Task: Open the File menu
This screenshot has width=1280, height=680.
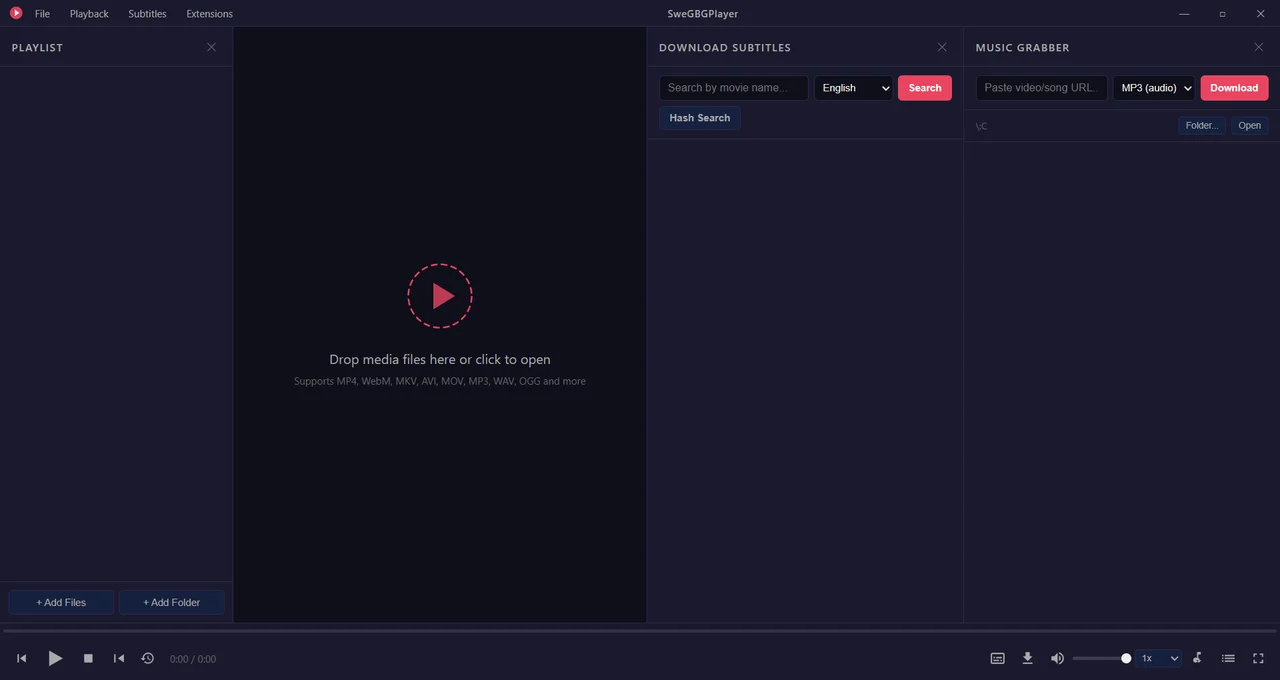Action: [x=42, y=14]
